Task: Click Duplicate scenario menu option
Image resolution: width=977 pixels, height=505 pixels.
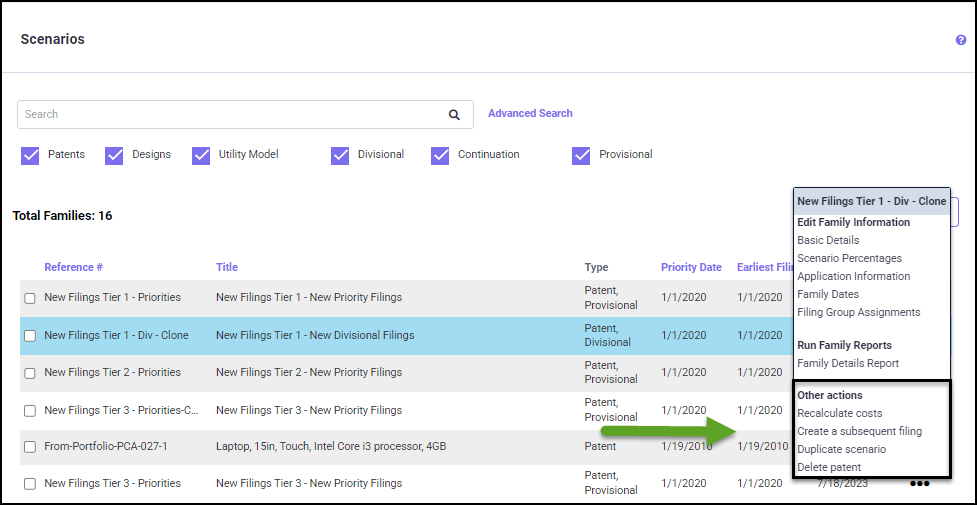Action: 841,450
